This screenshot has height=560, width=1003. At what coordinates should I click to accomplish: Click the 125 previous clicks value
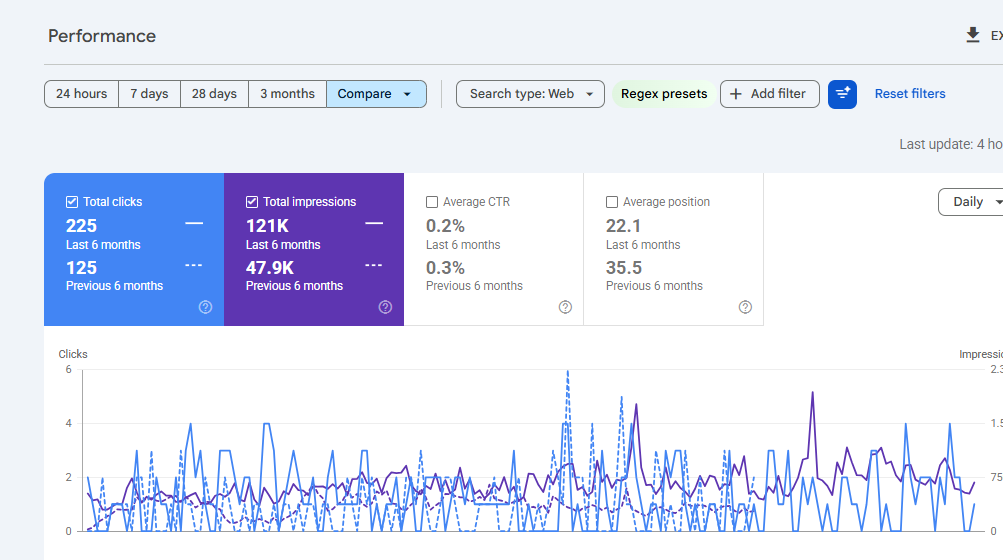(81, 268)
